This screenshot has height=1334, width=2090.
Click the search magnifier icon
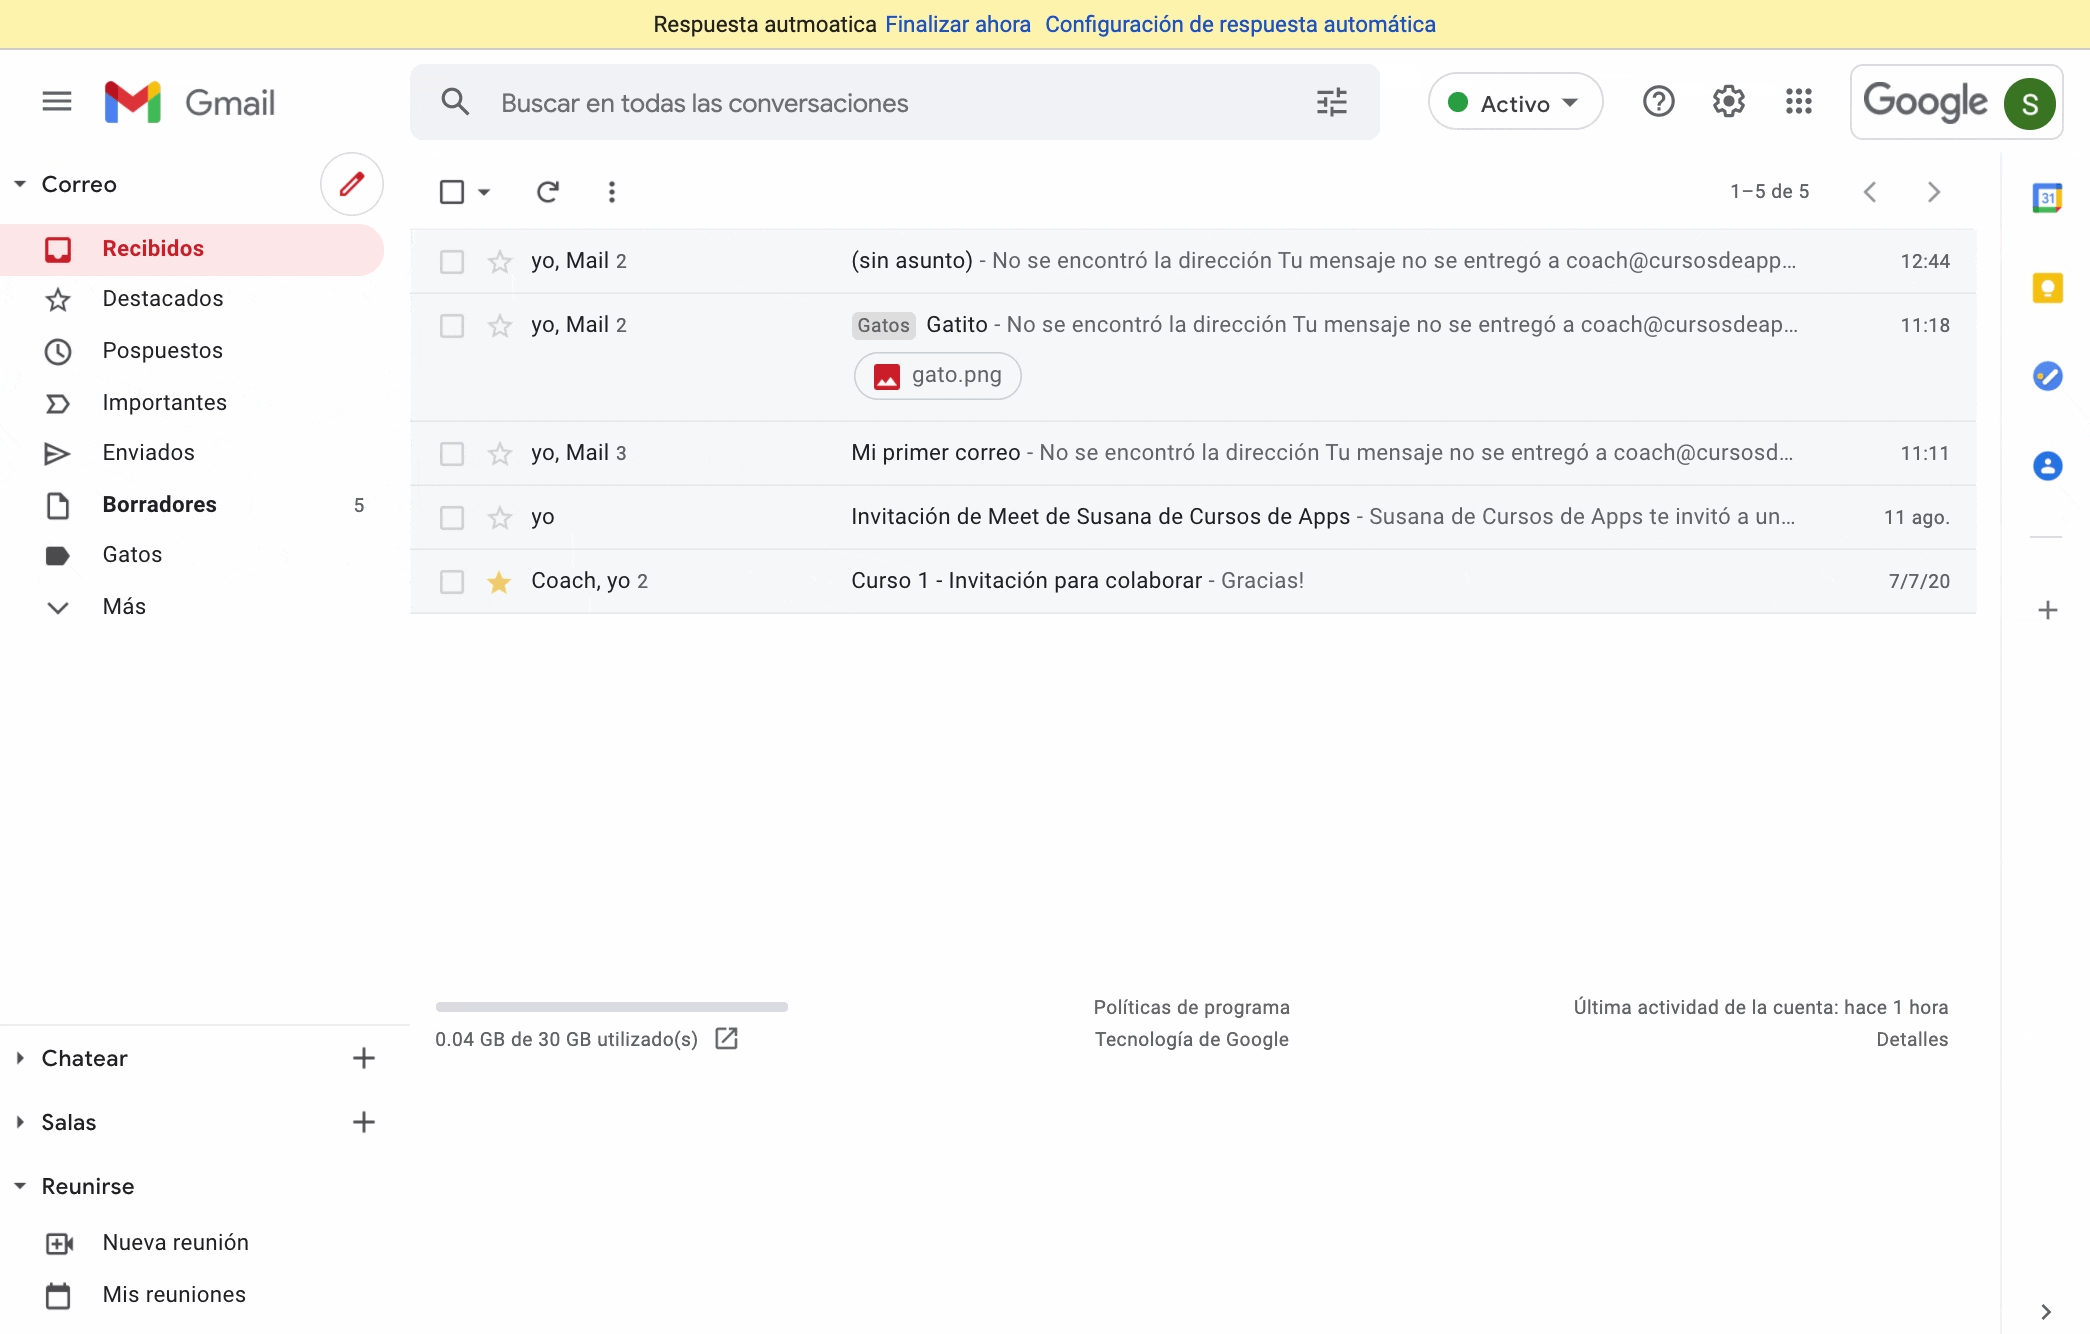[x=455, y=102]
